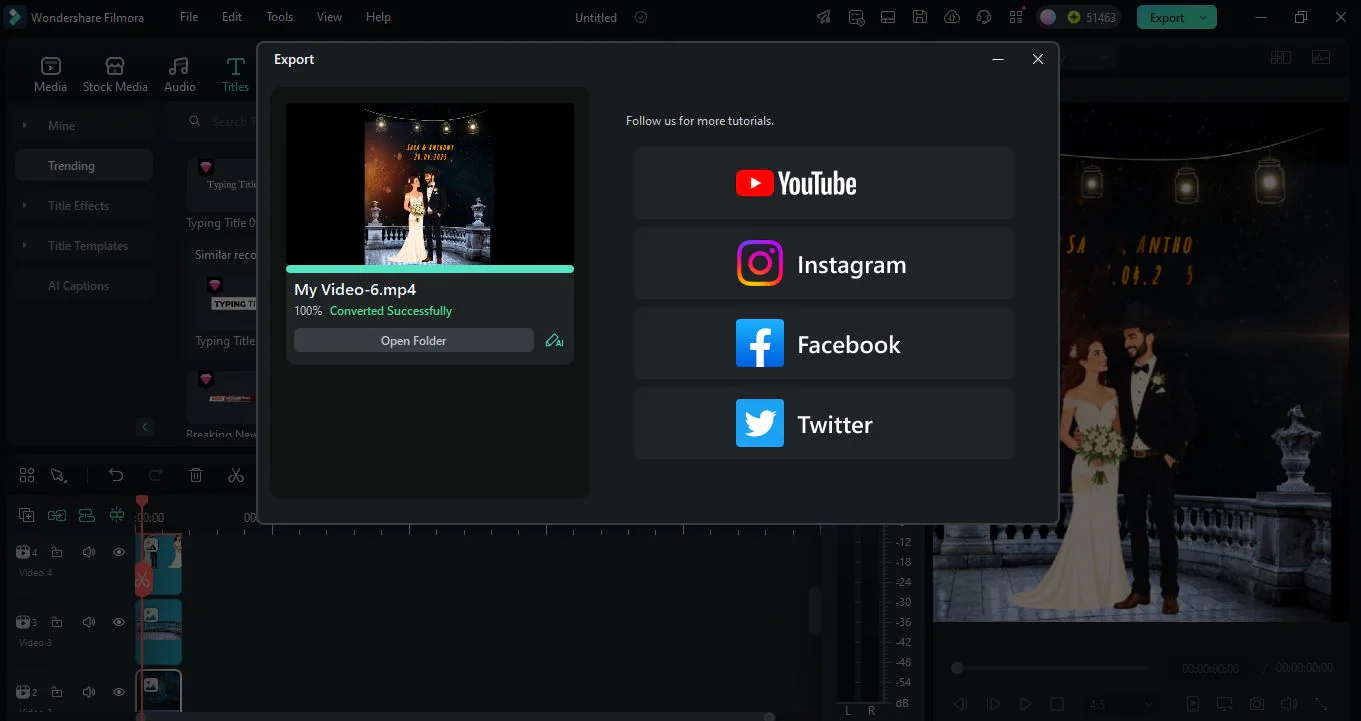Click the red playhead marker on timeline
The width and height of the screenshot is (1361, 721).
(142, 501)
